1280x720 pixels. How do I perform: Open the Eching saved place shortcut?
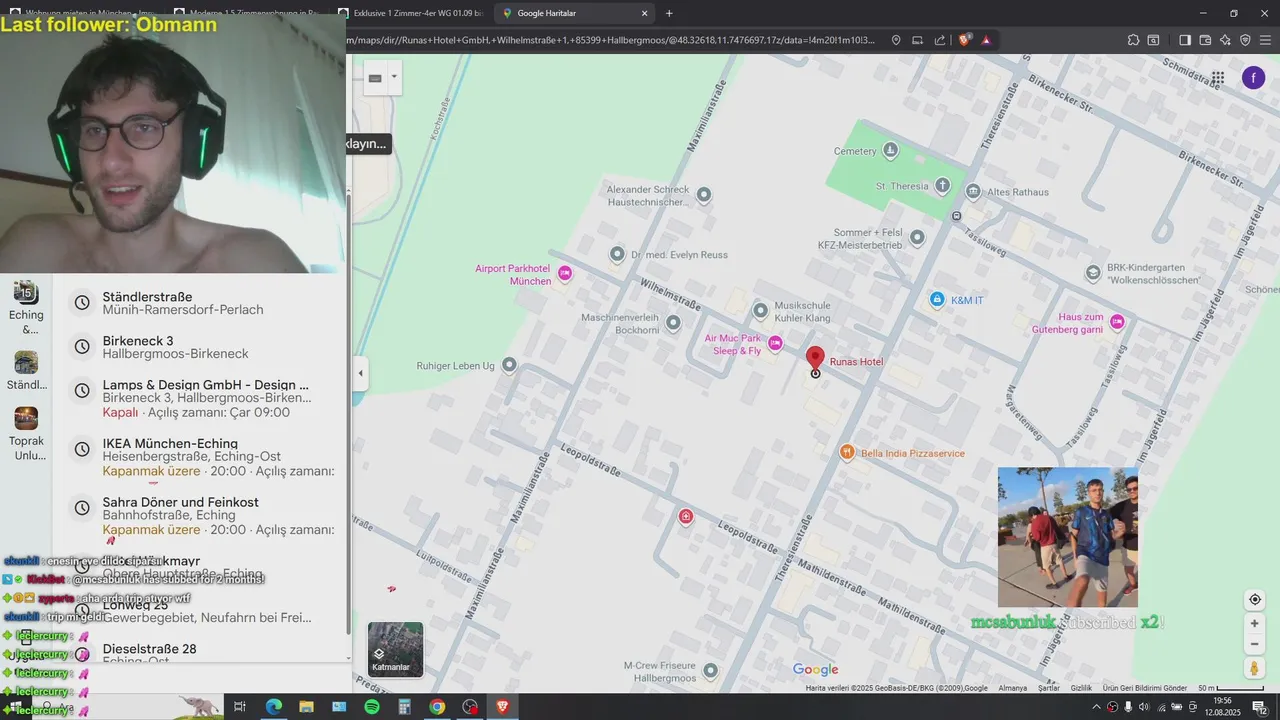pos(26,307)
